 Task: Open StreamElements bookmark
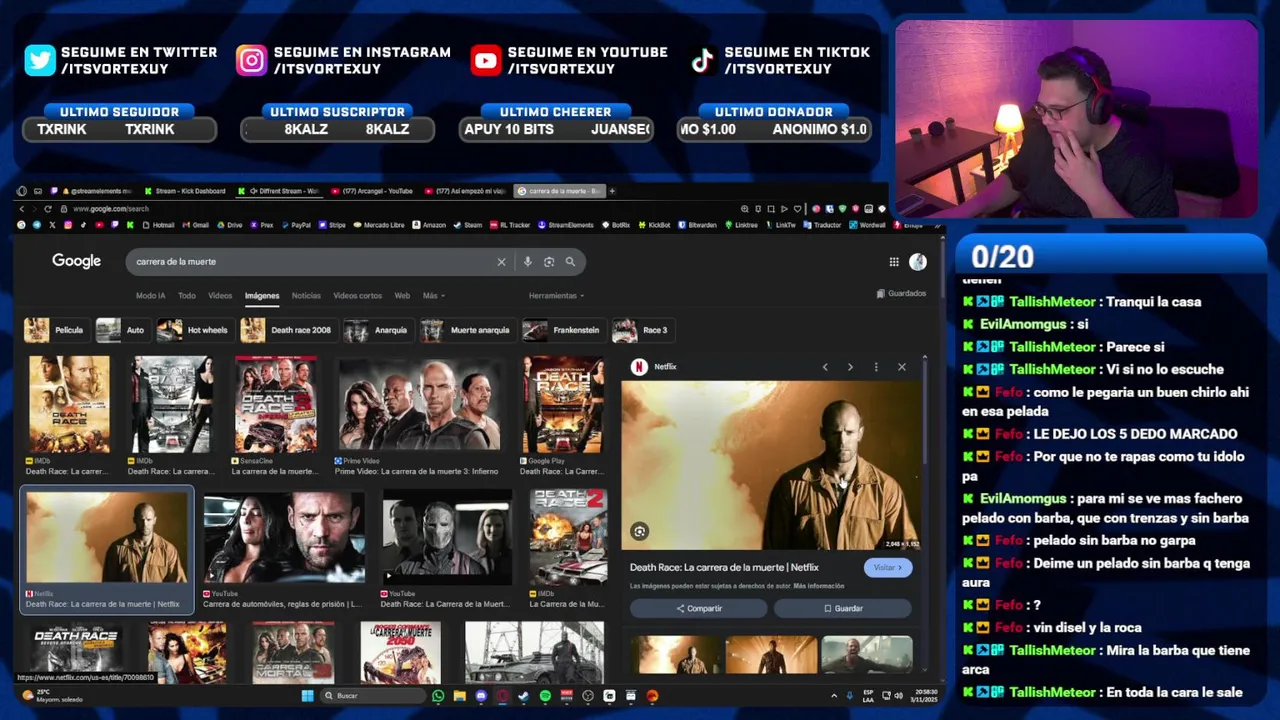(566, 225)
